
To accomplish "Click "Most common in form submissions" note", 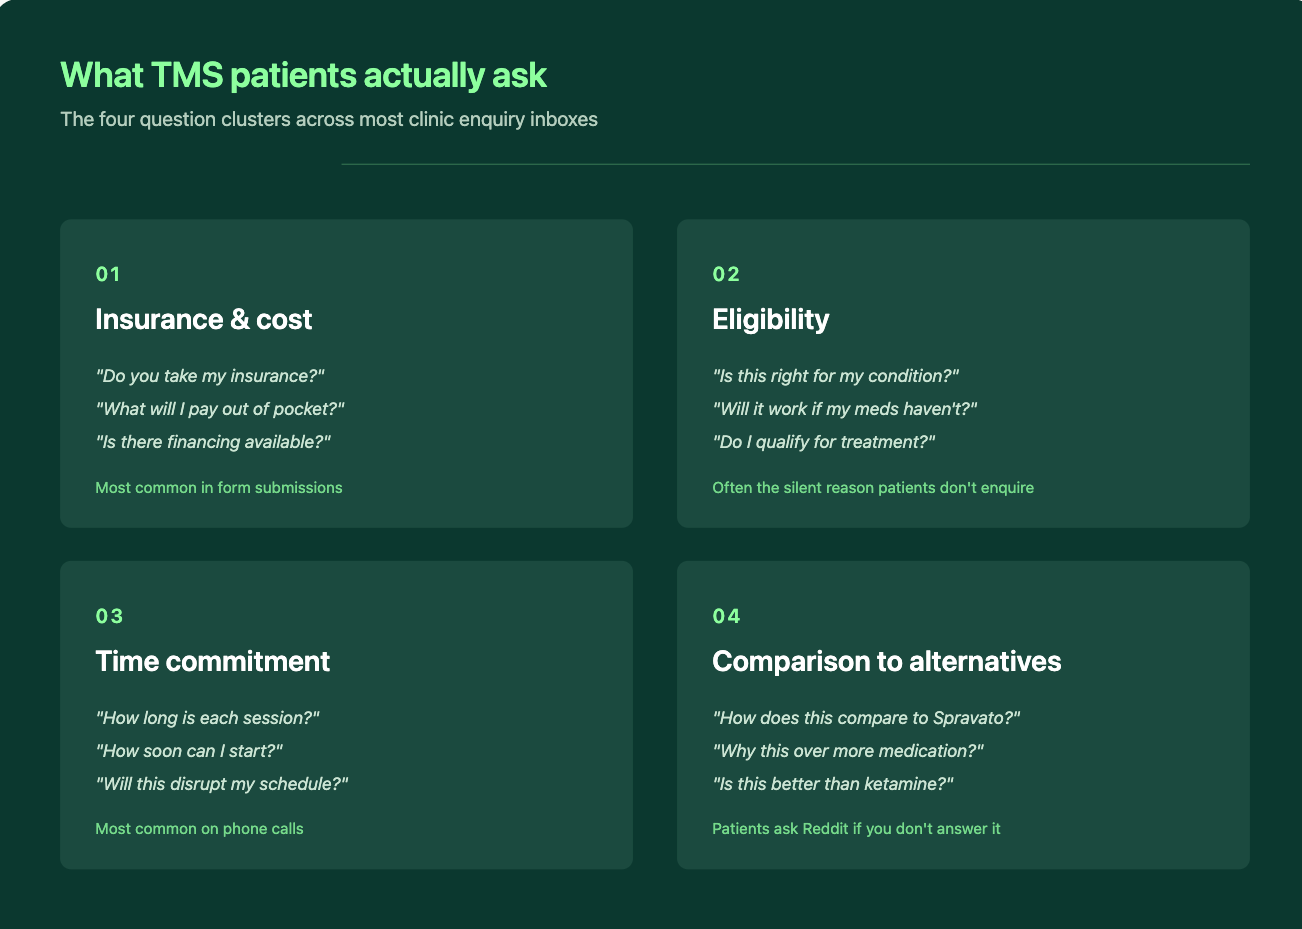I will coord(219,488).
